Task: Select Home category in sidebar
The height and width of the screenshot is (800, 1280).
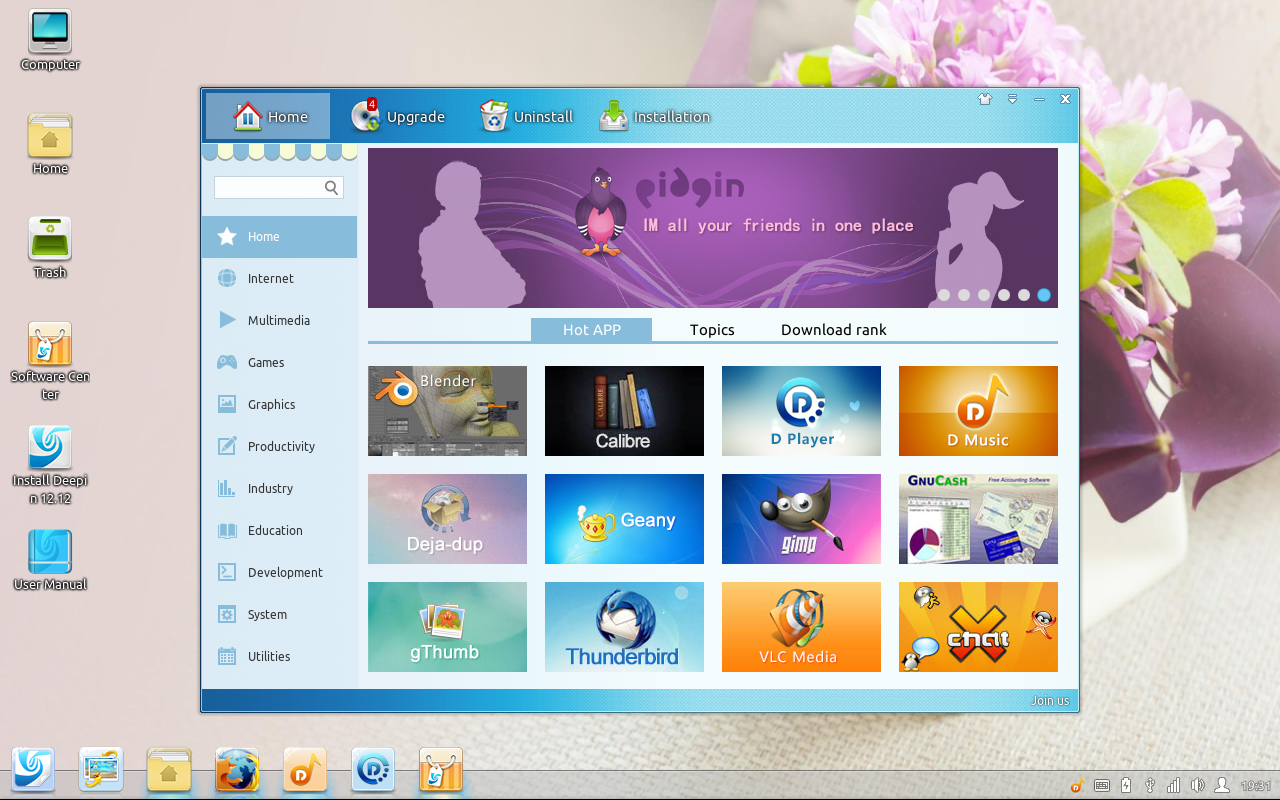Action: point(279,237)
